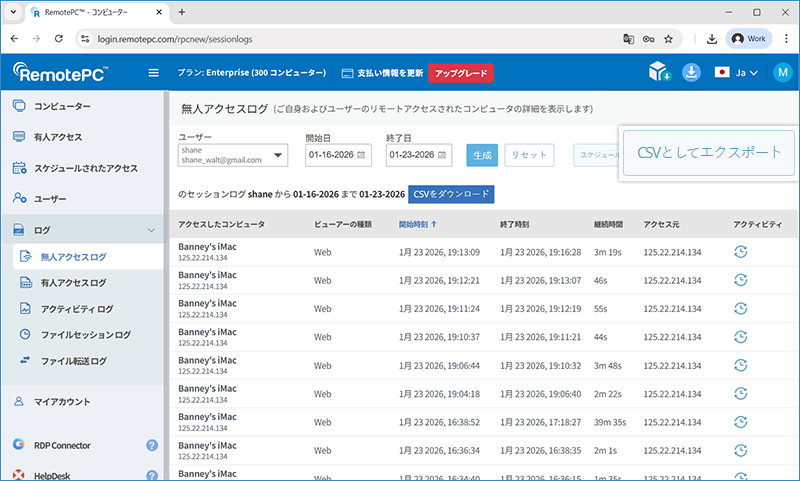Open HelpDesk in sidebar

pyautogui.click(x=52, y=475)
